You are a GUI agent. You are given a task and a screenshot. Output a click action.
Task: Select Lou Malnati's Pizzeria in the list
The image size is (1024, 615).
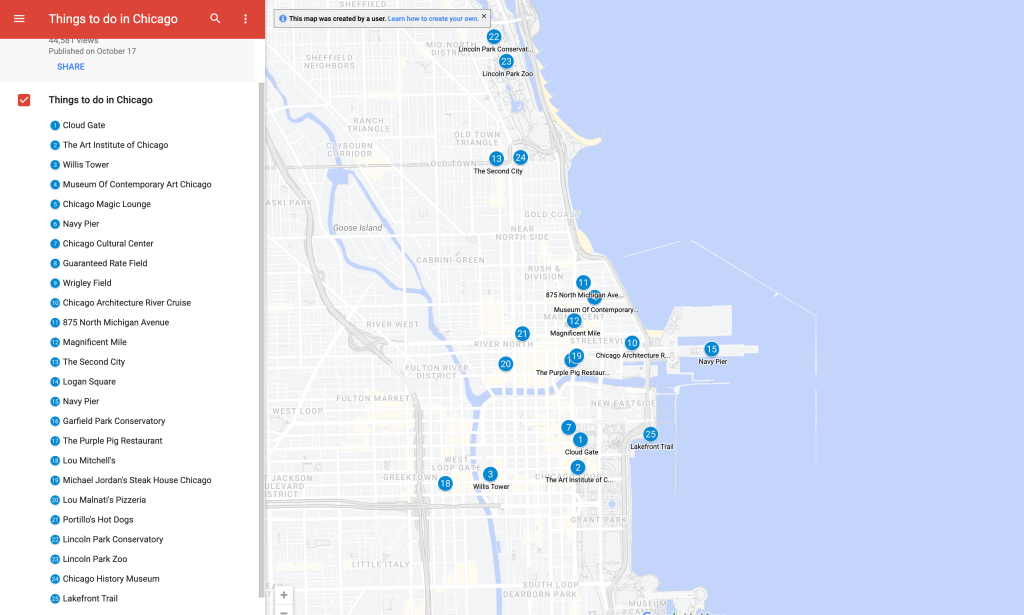[x=104, y=500]
